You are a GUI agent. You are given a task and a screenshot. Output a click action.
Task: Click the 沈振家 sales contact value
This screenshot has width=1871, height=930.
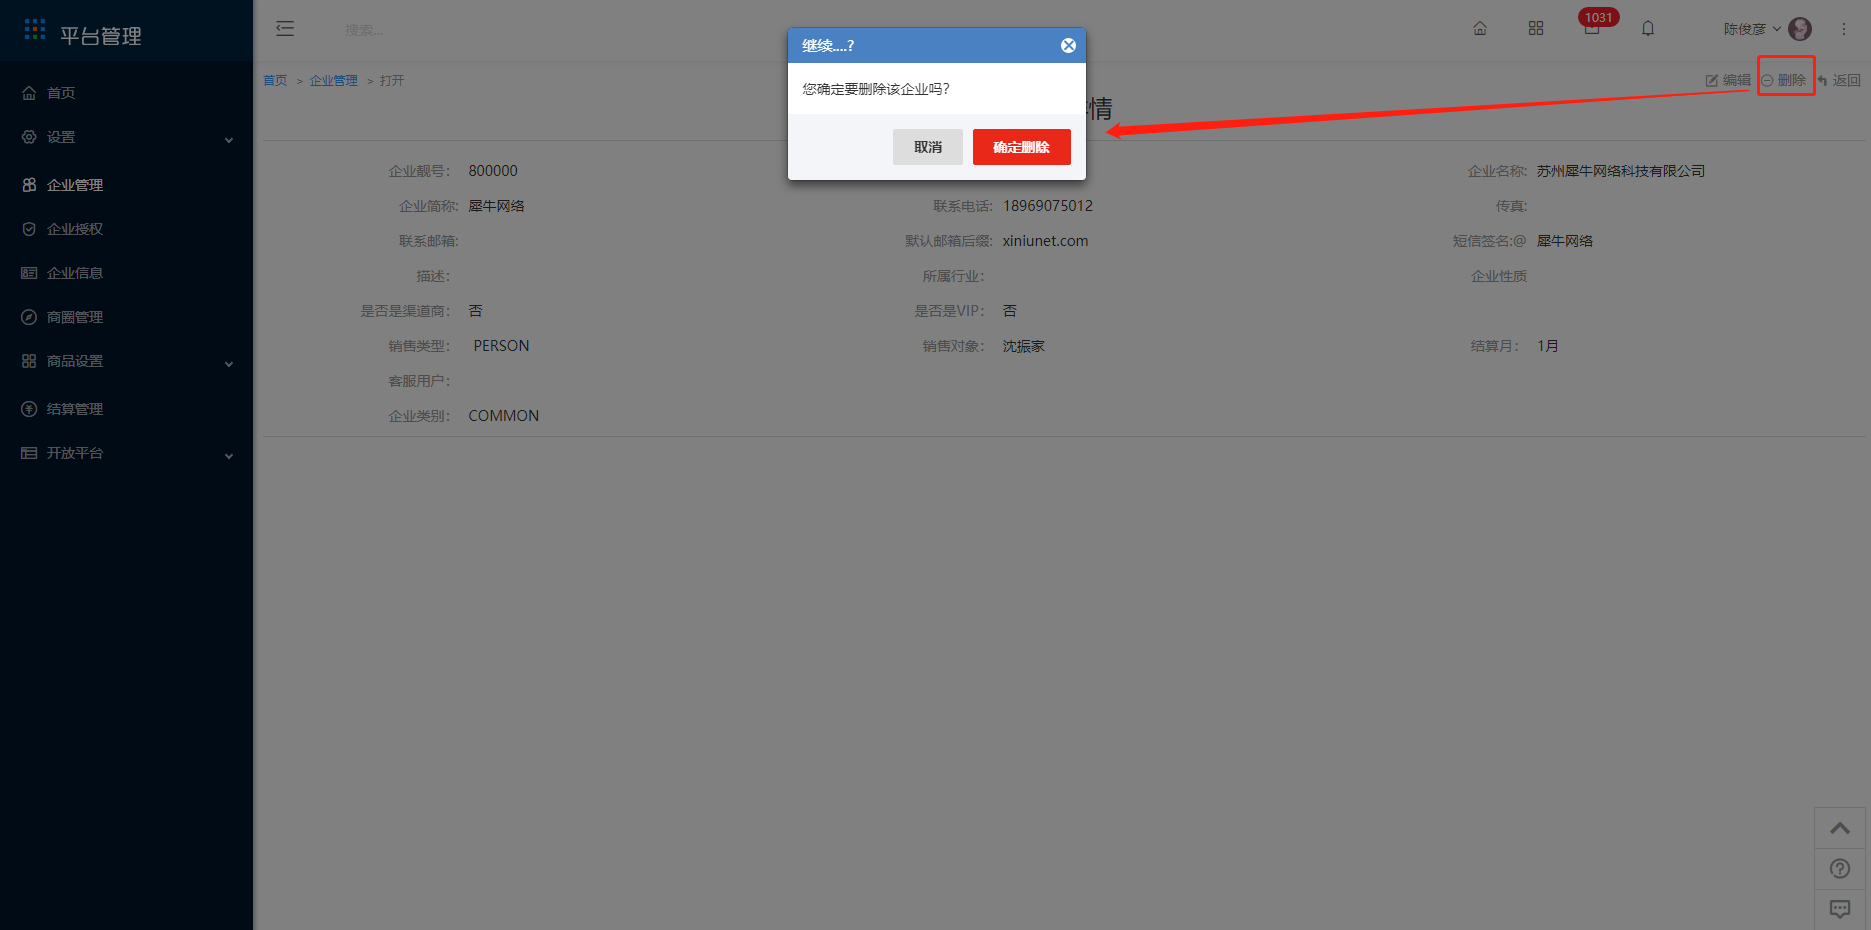coord(1024,346)
